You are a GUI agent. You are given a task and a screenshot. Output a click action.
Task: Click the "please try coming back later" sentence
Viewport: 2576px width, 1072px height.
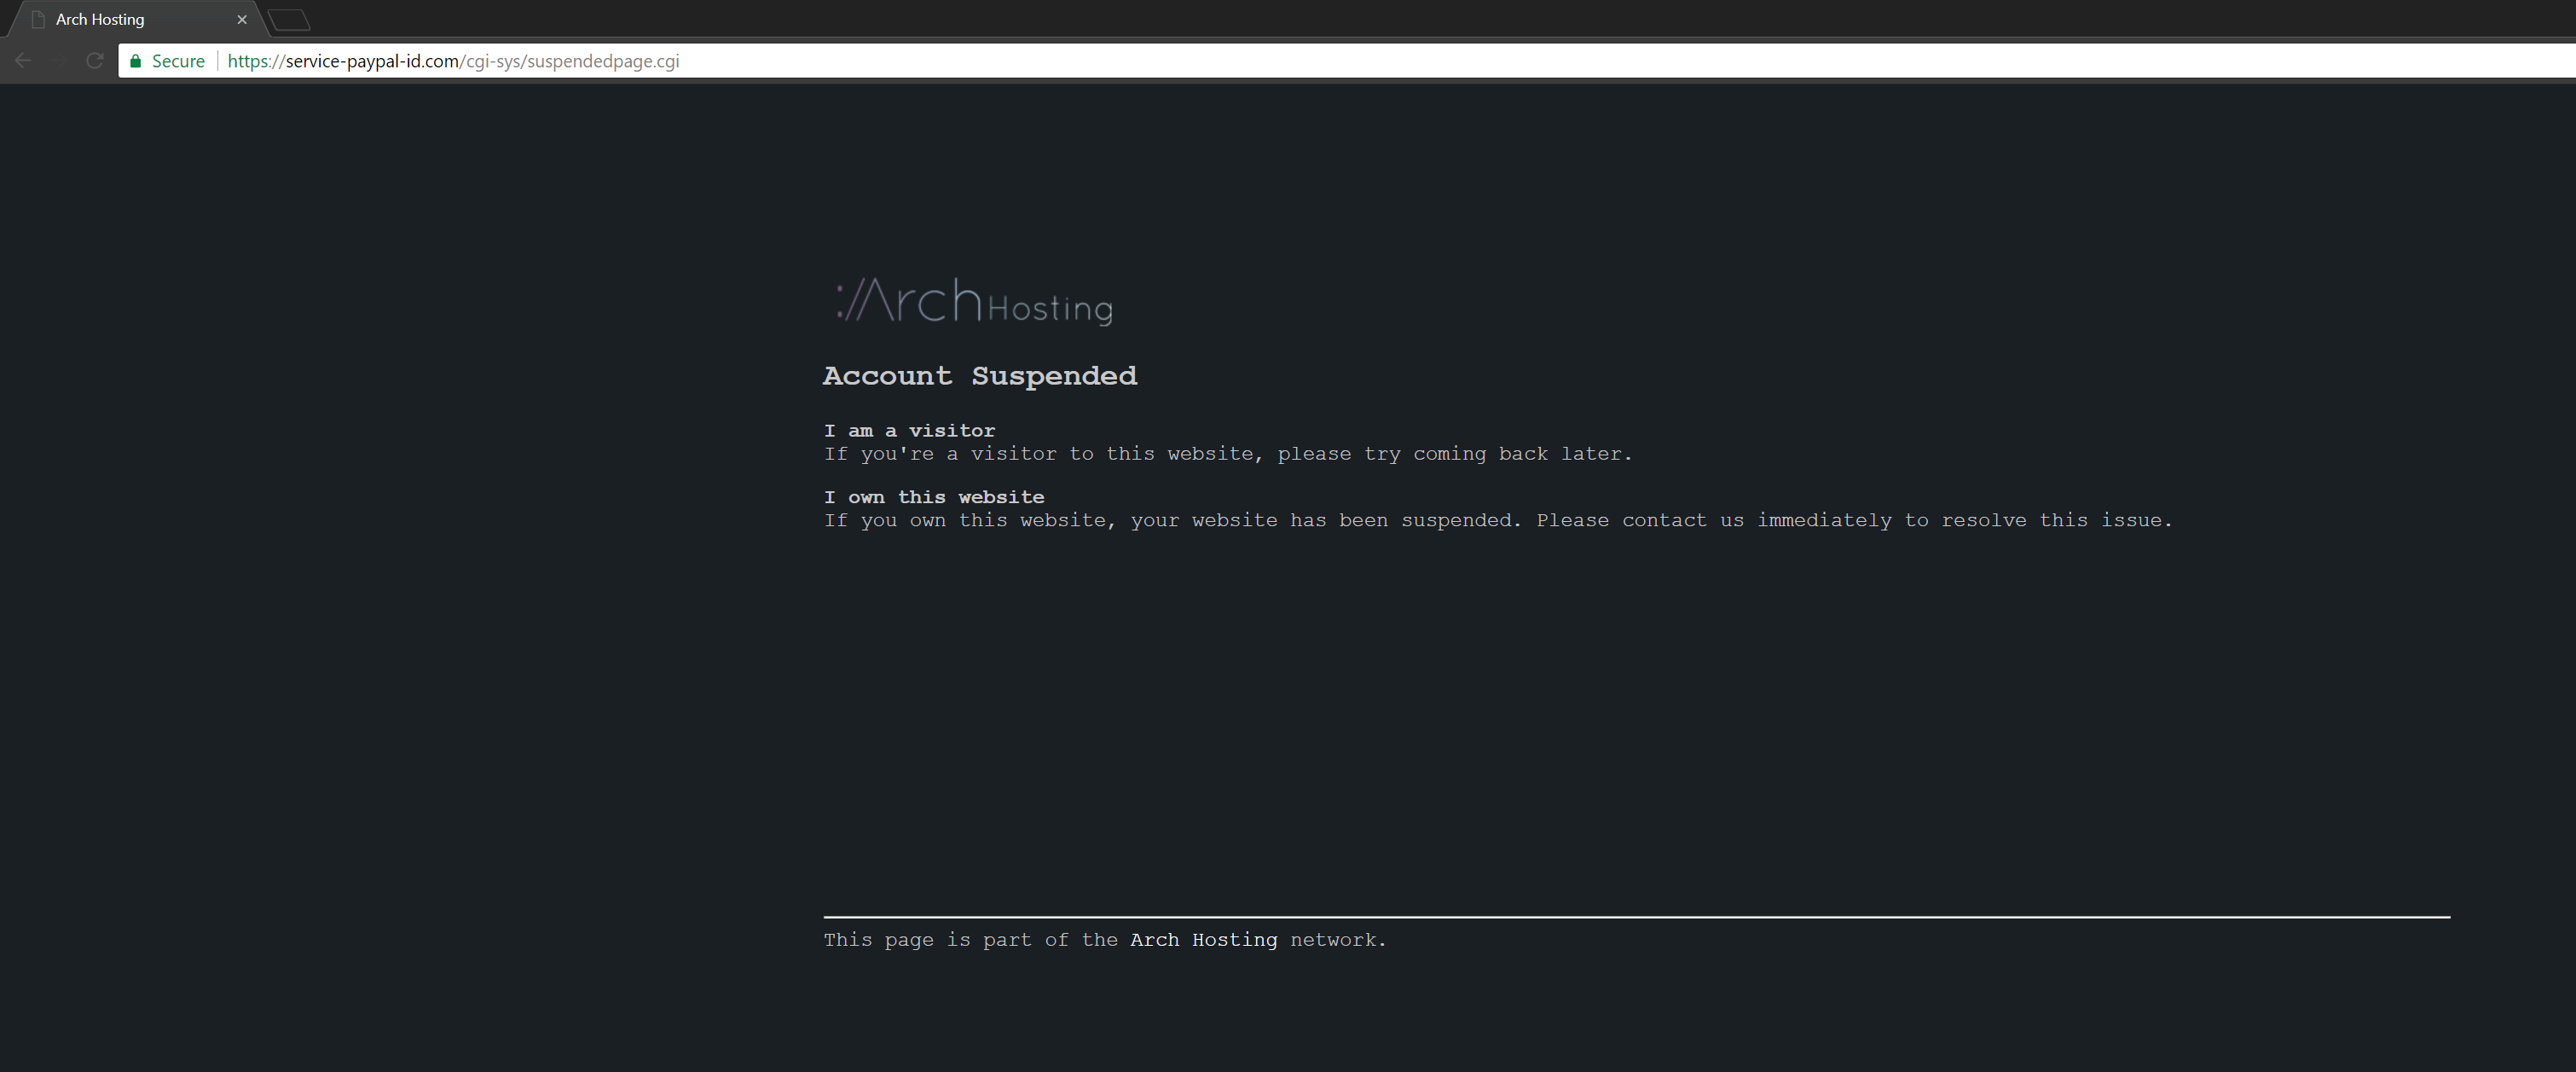coord(1453,454)
